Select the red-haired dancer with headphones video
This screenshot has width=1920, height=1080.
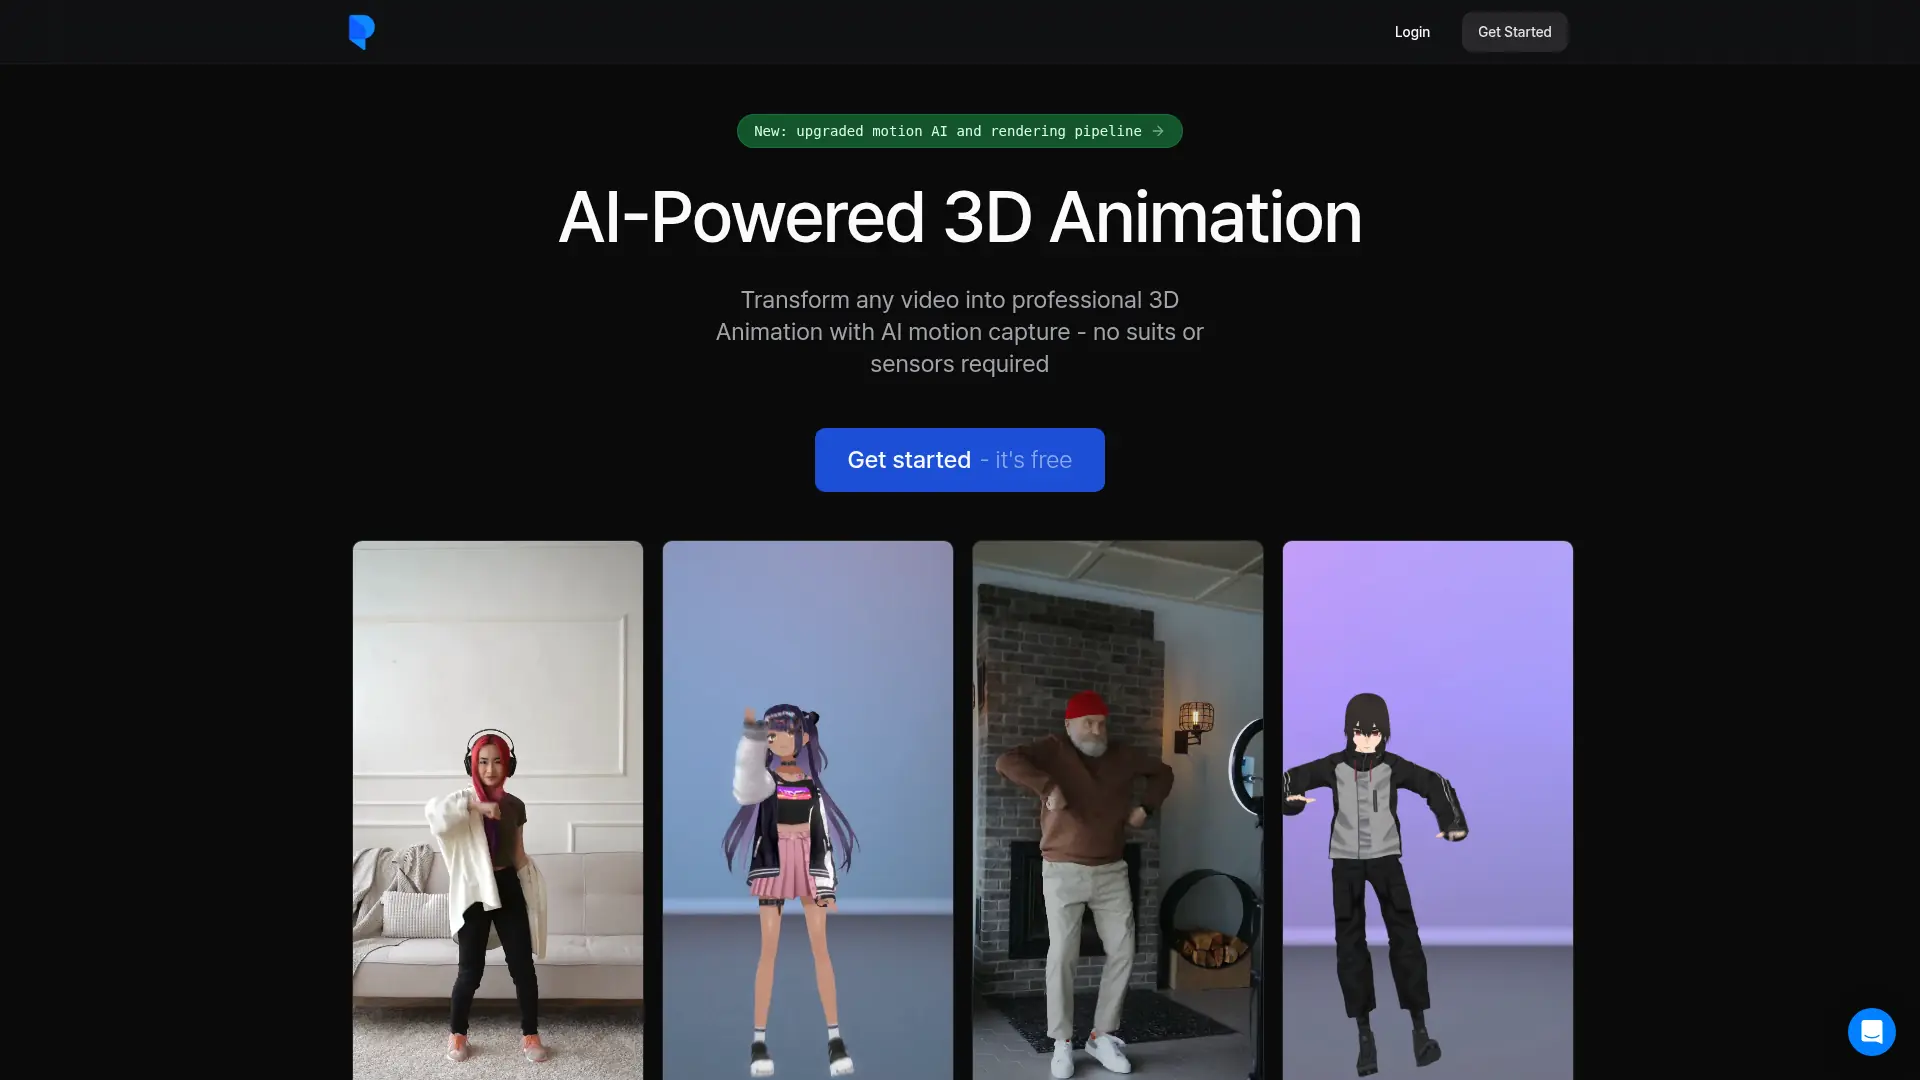[498, 810]
